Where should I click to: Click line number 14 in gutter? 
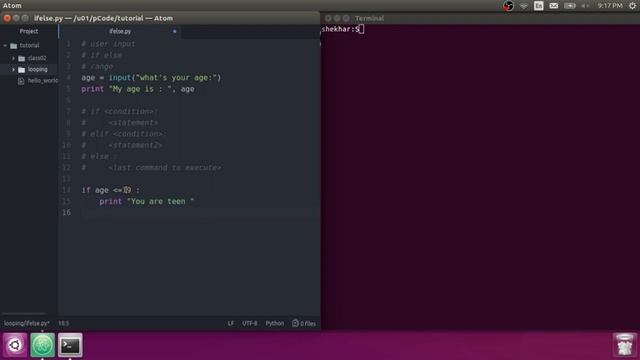click(x=67, y=190)
